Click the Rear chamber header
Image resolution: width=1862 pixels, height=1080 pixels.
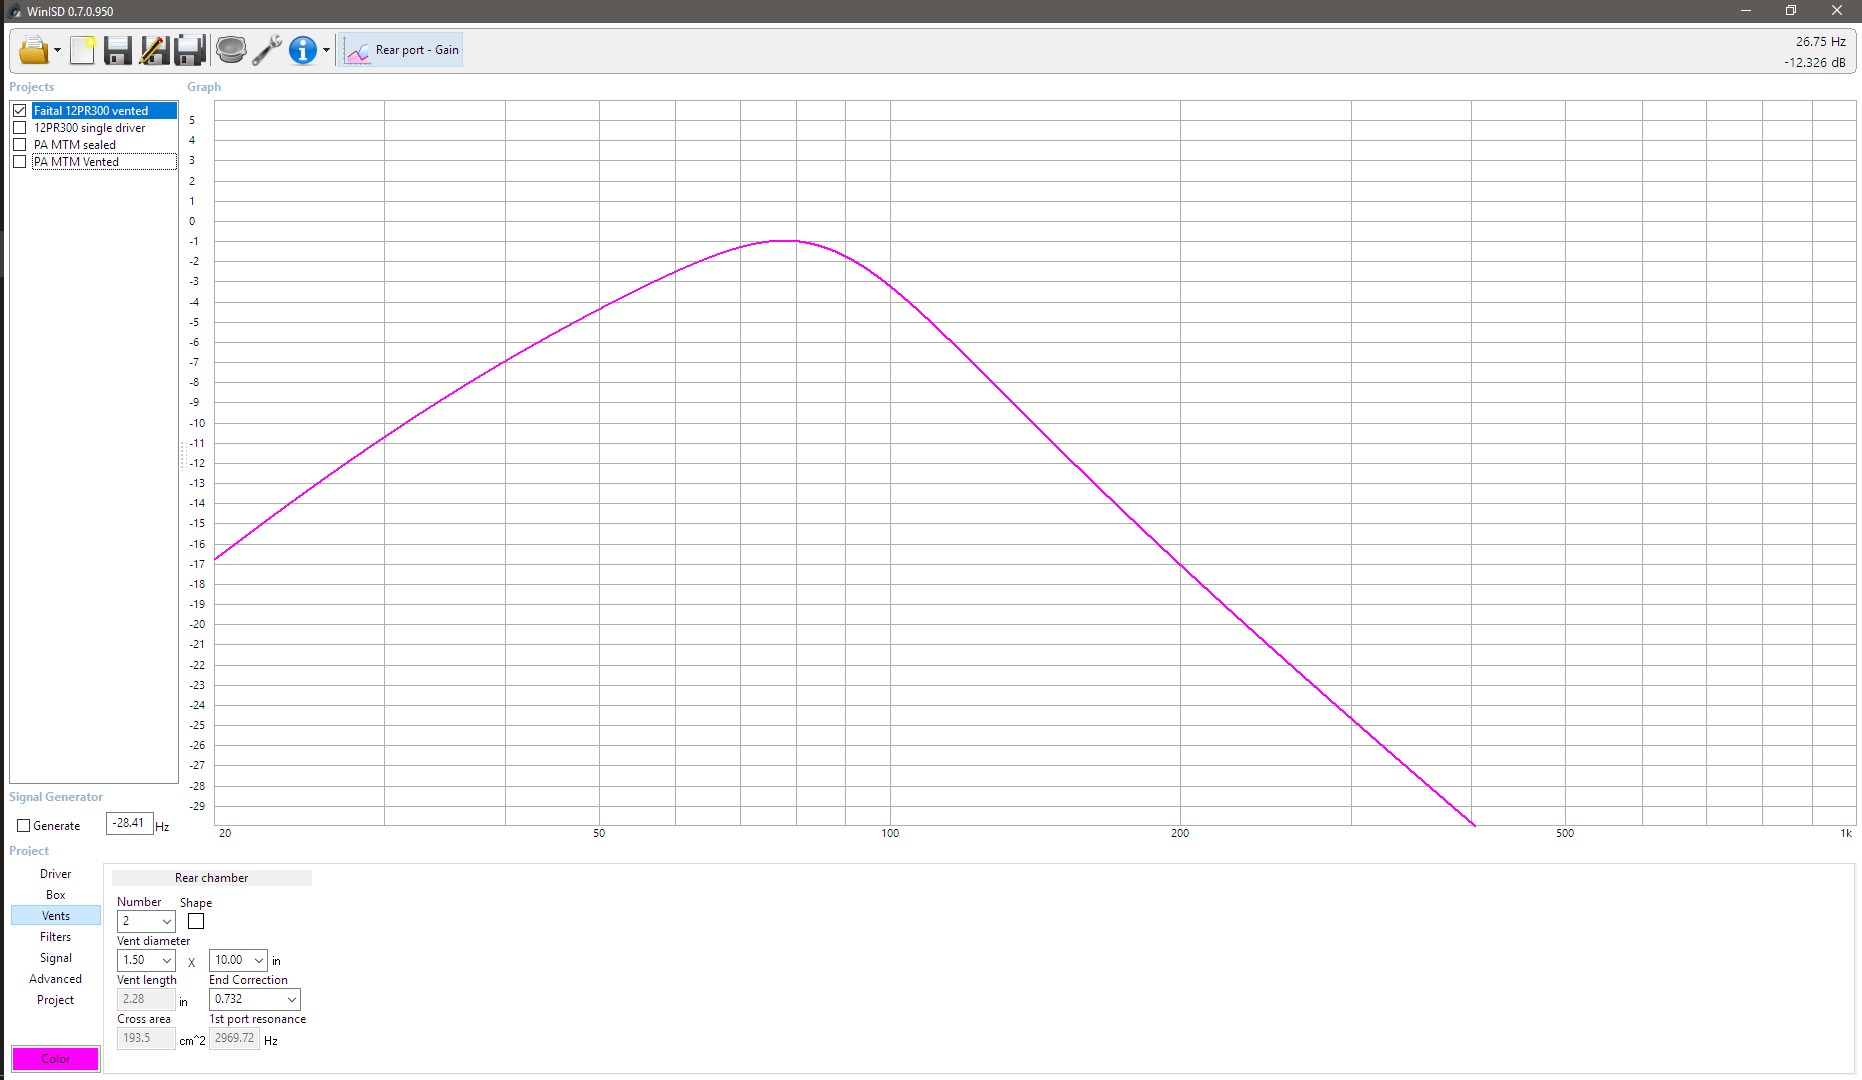(x=212, y=878)
